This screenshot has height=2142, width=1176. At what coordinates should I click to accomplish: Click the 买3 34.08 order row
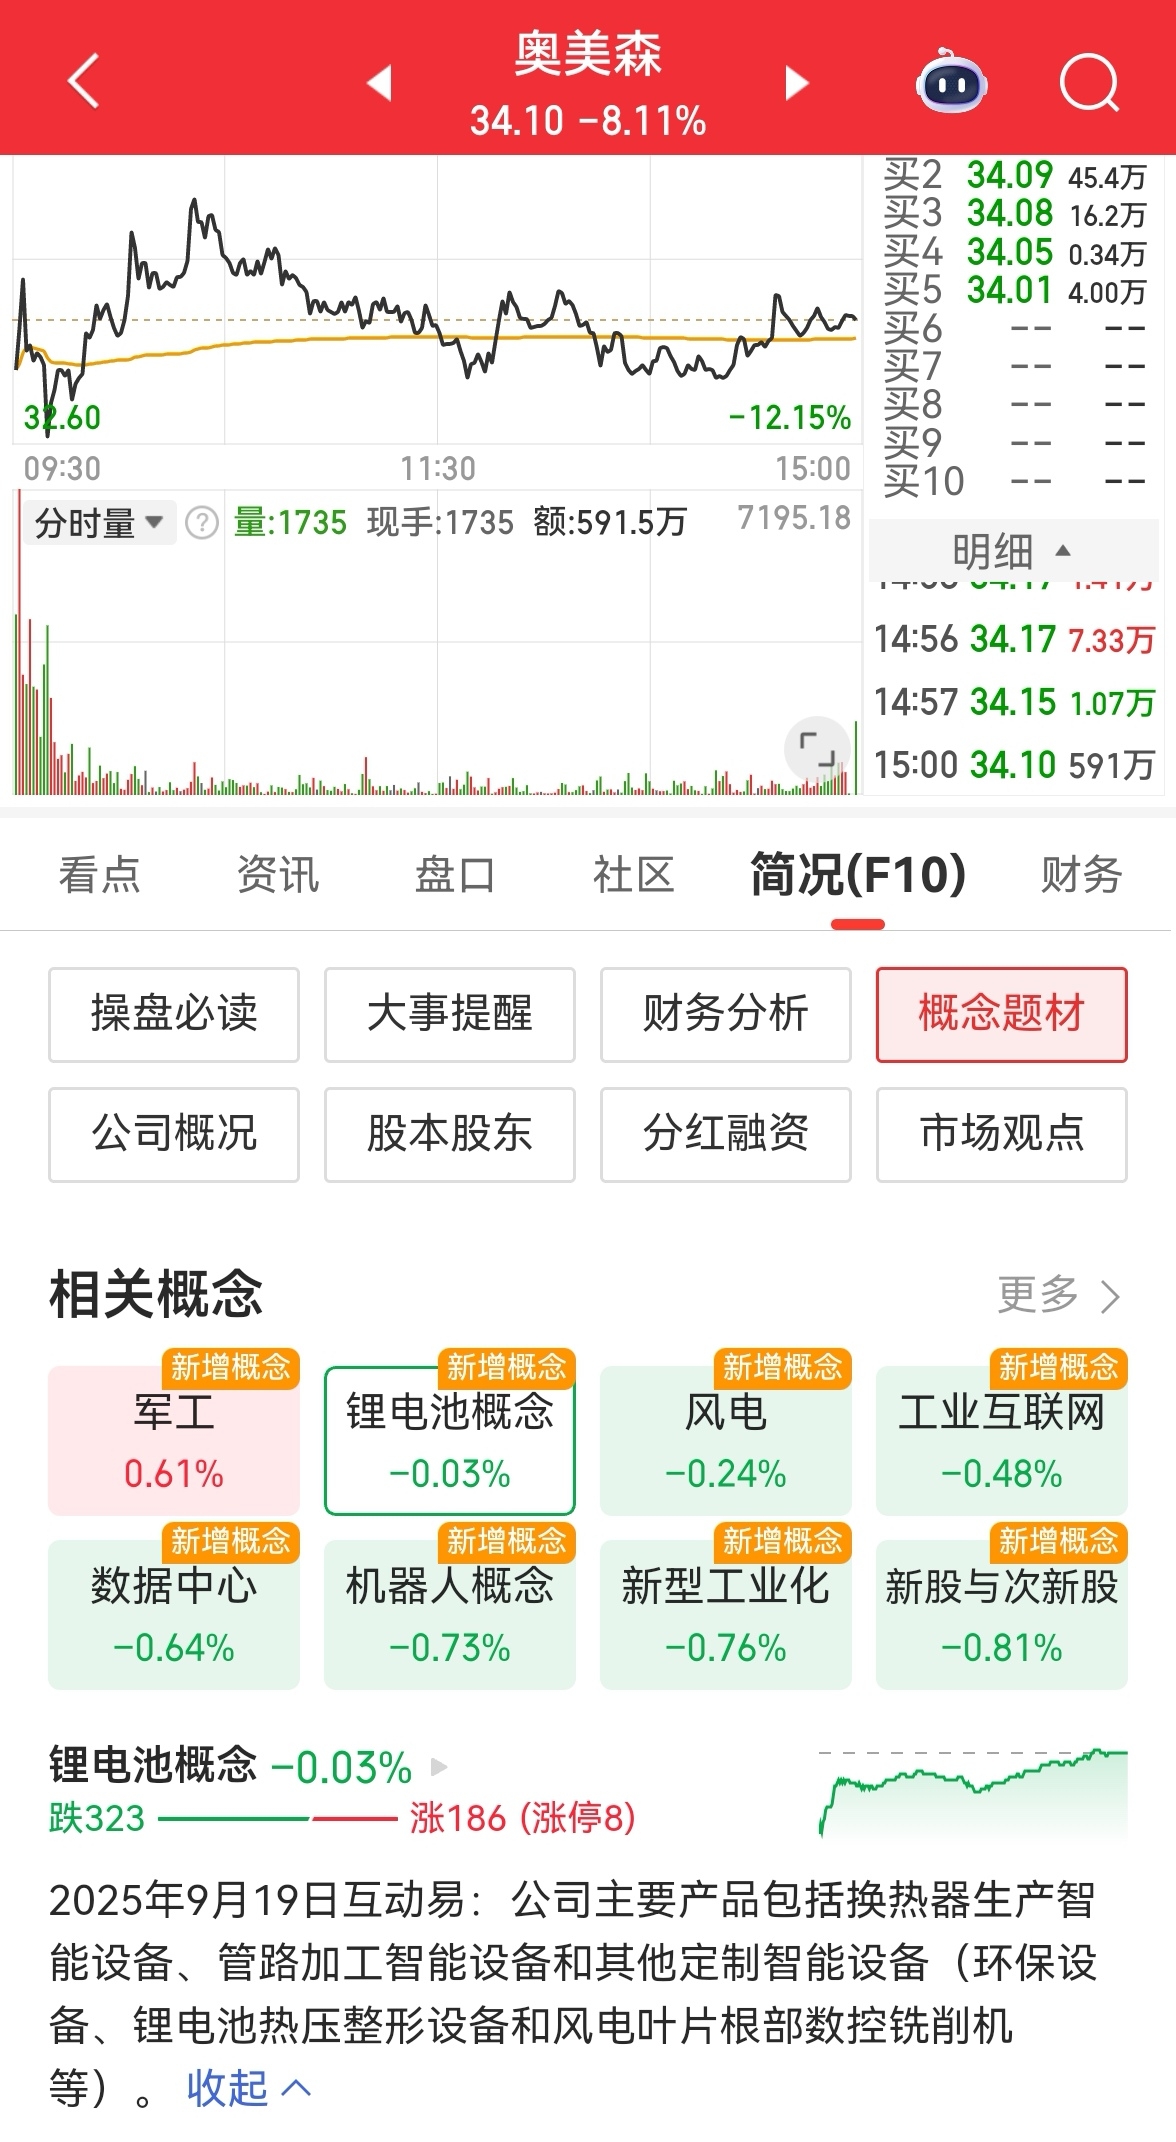pyautogui.click(x=1014, y=214)
